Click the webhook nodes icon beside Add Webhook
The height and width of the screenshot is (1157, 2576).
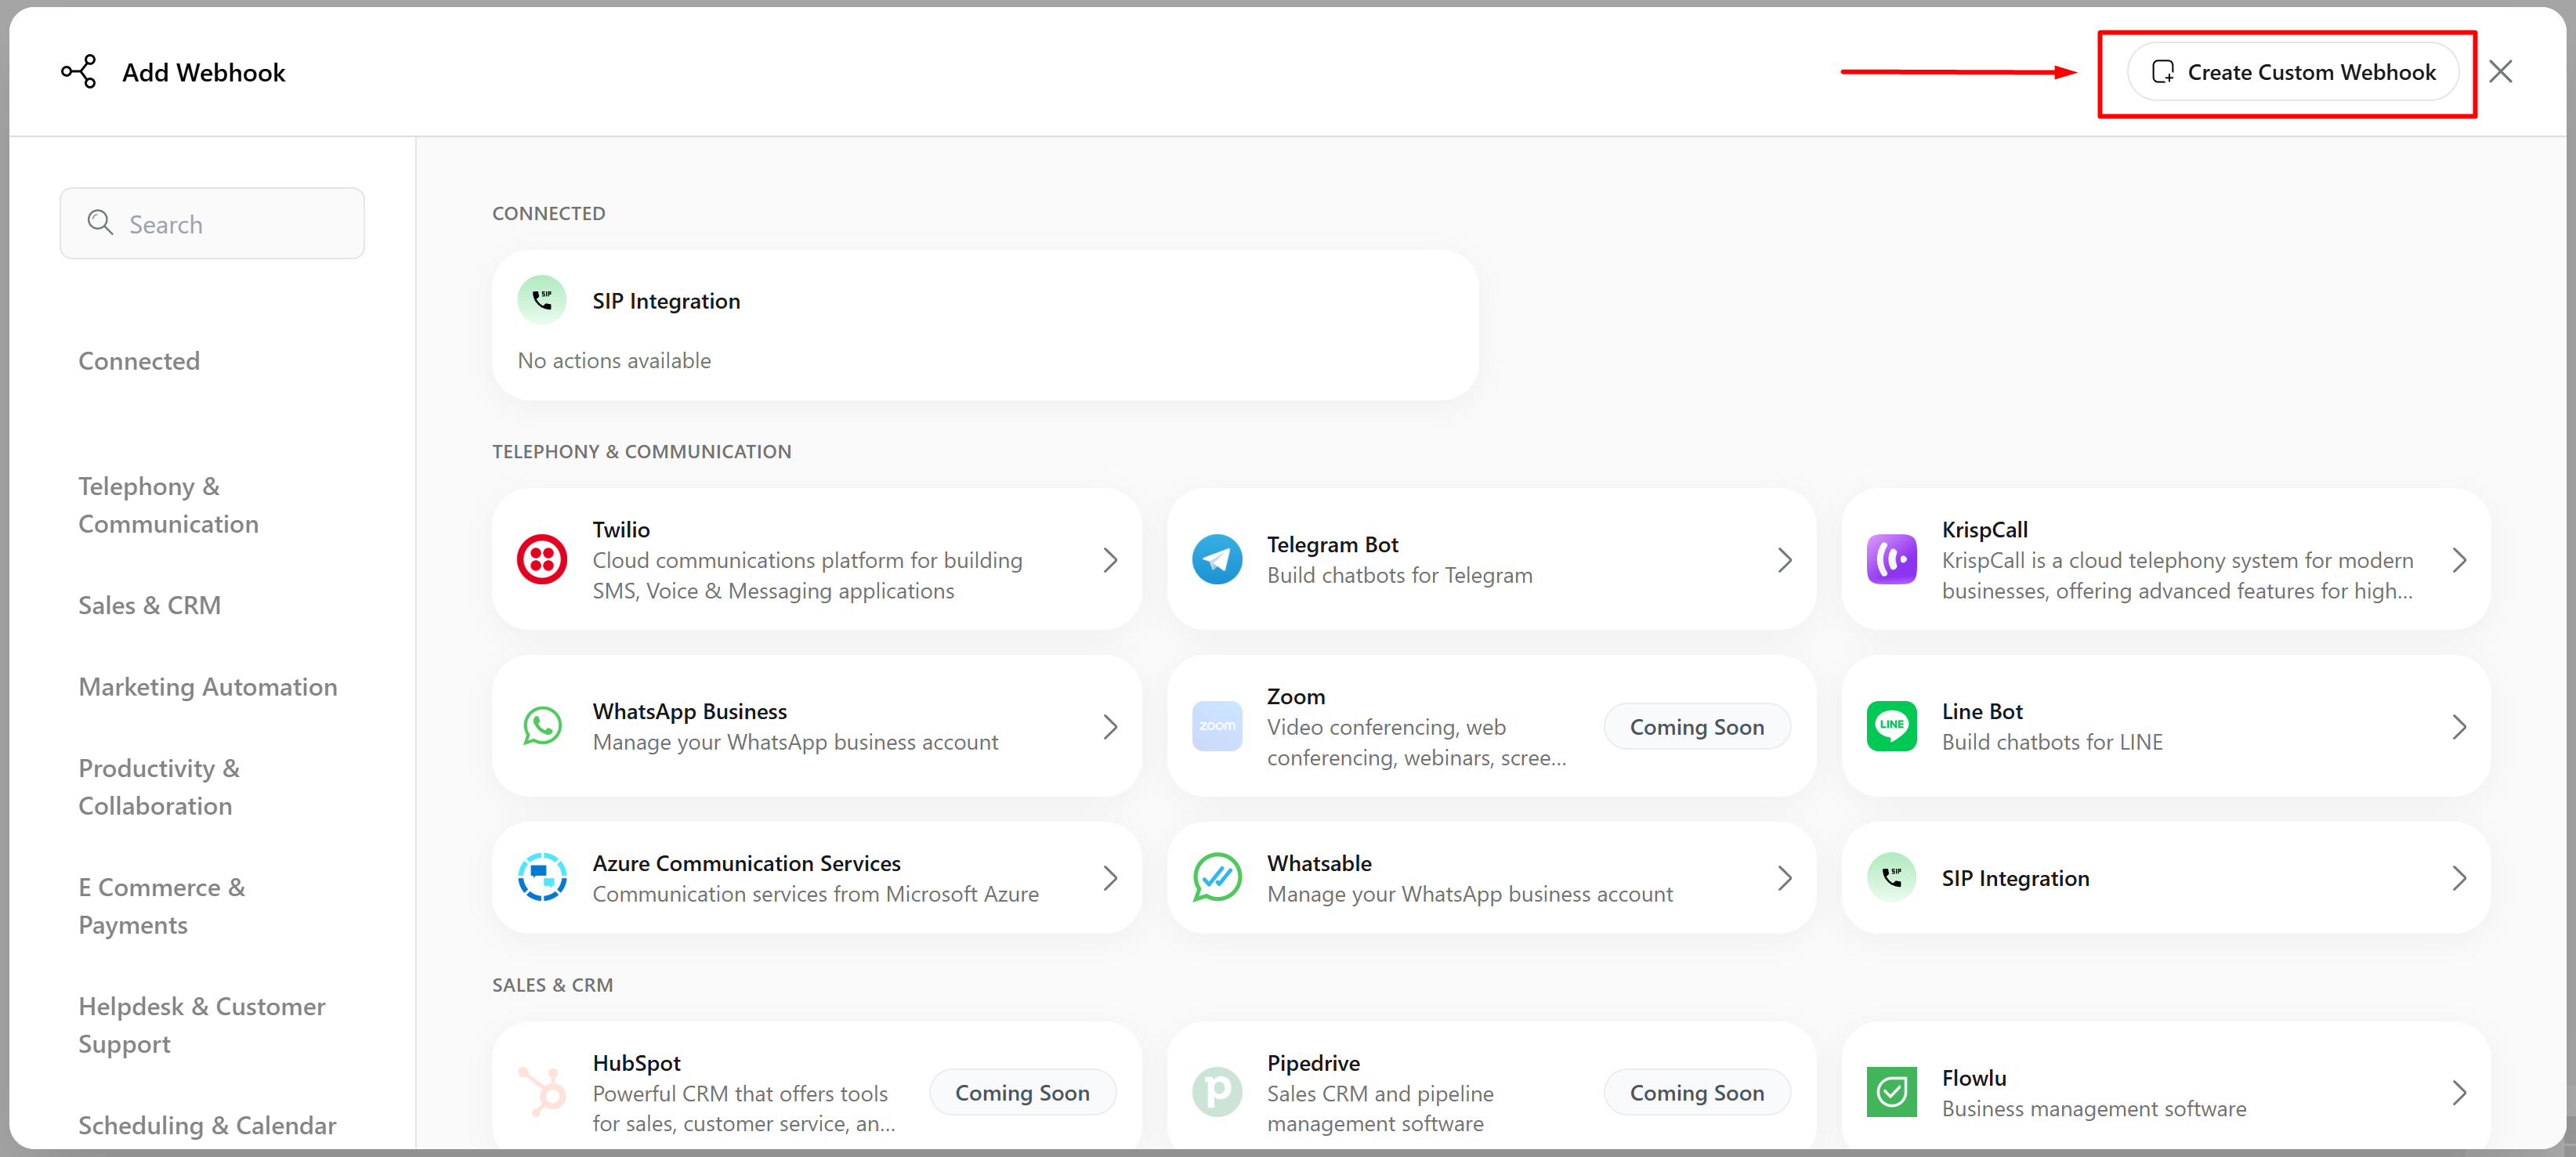78,72
